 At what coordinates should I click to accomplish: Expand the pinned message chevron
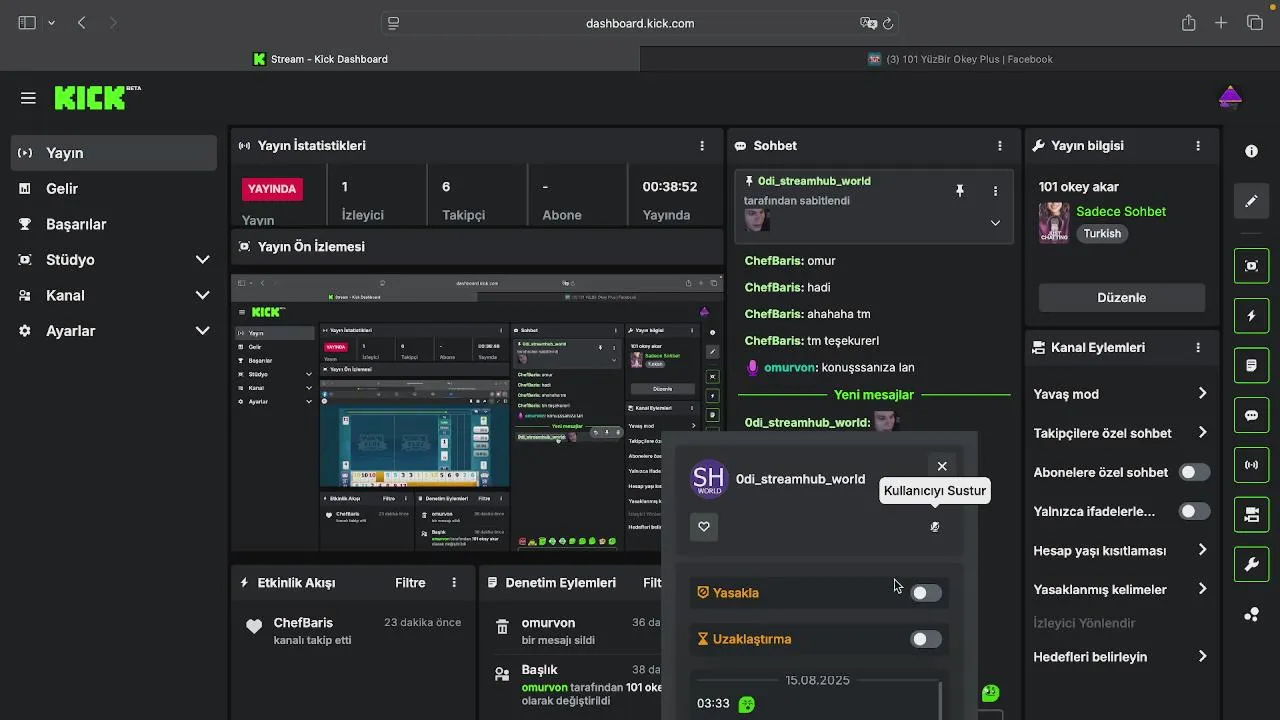click(x=995, y=223)
